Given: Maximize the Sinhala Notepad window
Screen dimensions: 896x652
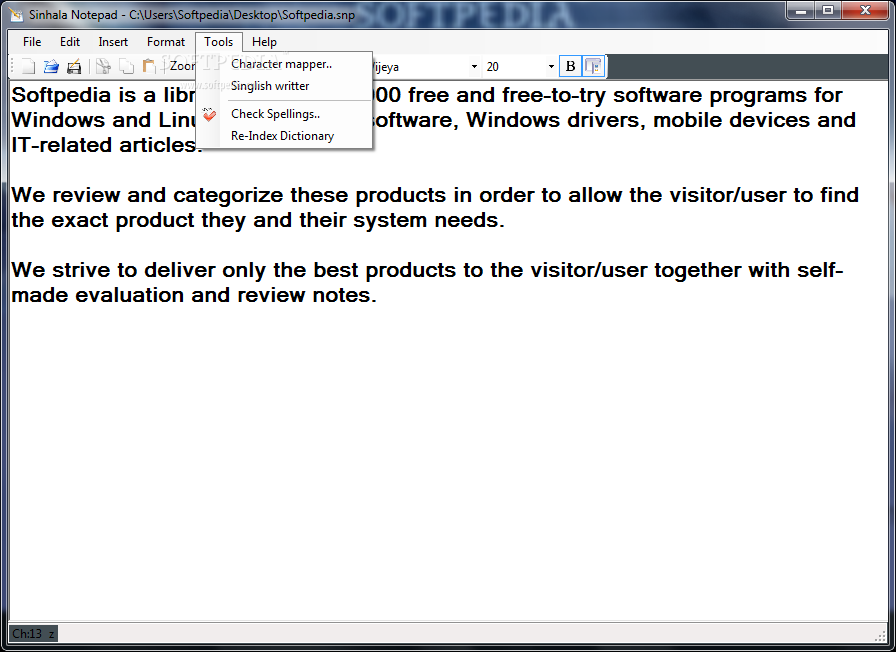Looking at the screenshot, I should (x=827, y=11).
